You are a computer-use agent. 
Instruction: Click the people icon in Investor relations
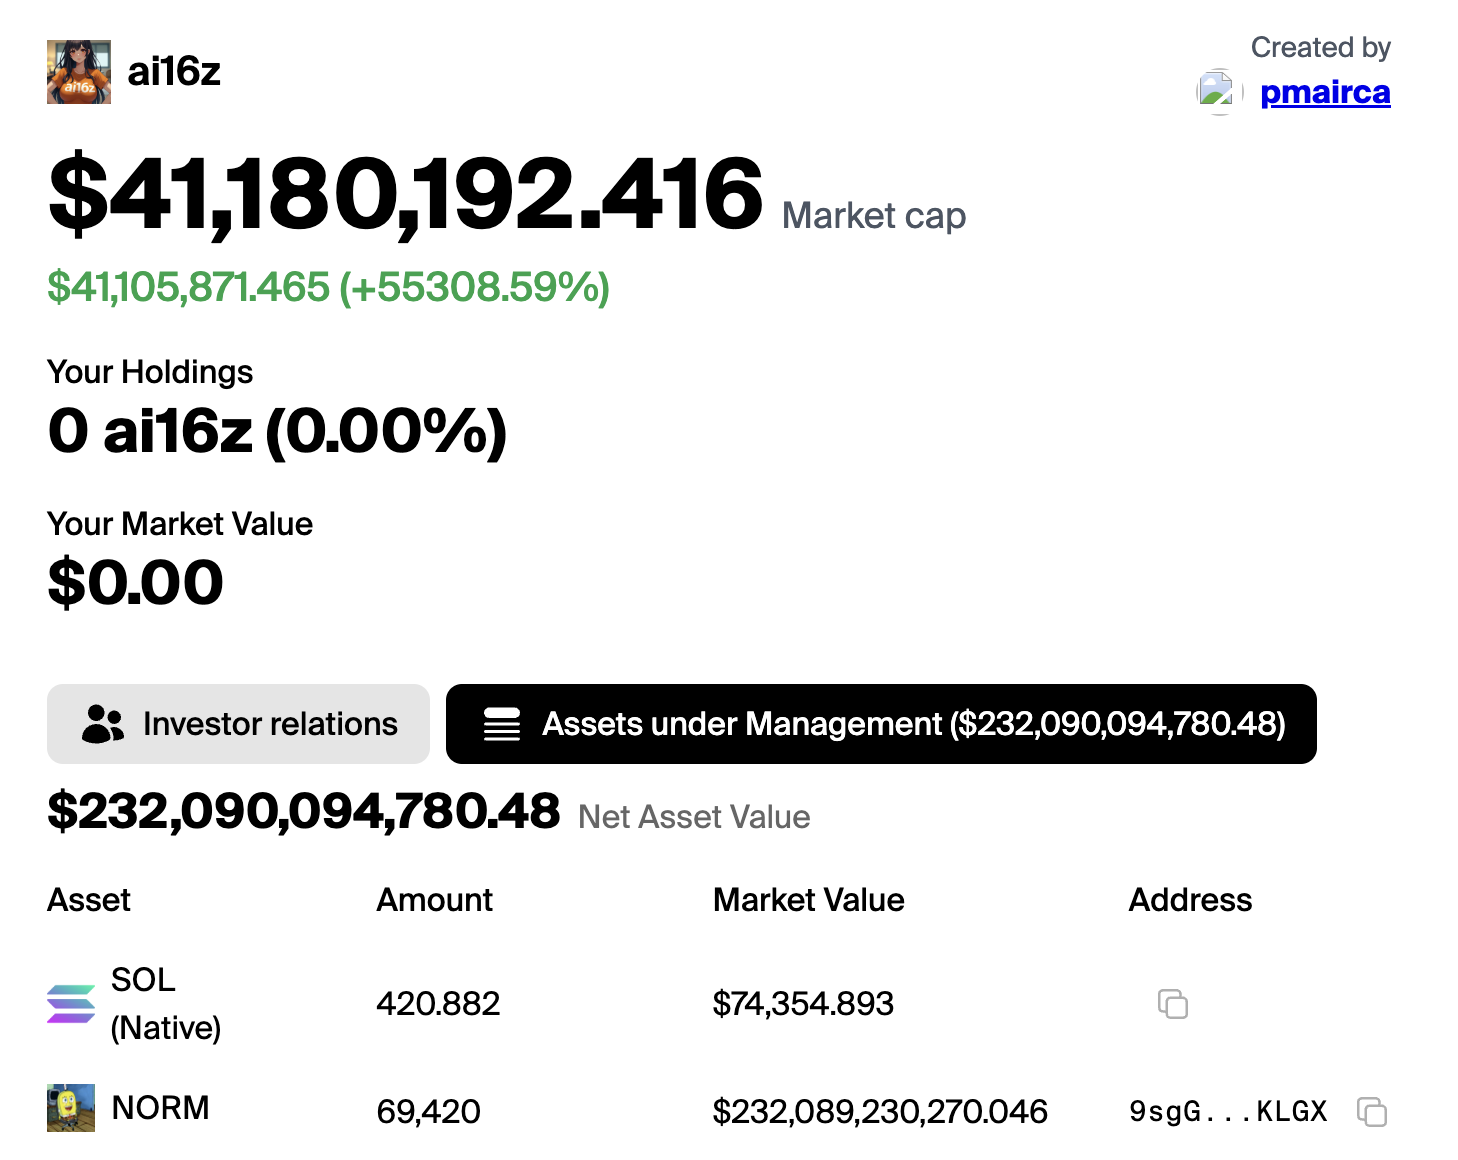point(103,724)
